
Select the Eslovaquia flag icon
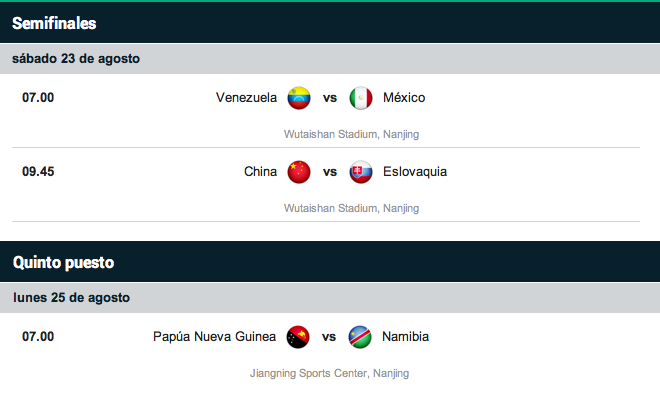coord(361,172)
